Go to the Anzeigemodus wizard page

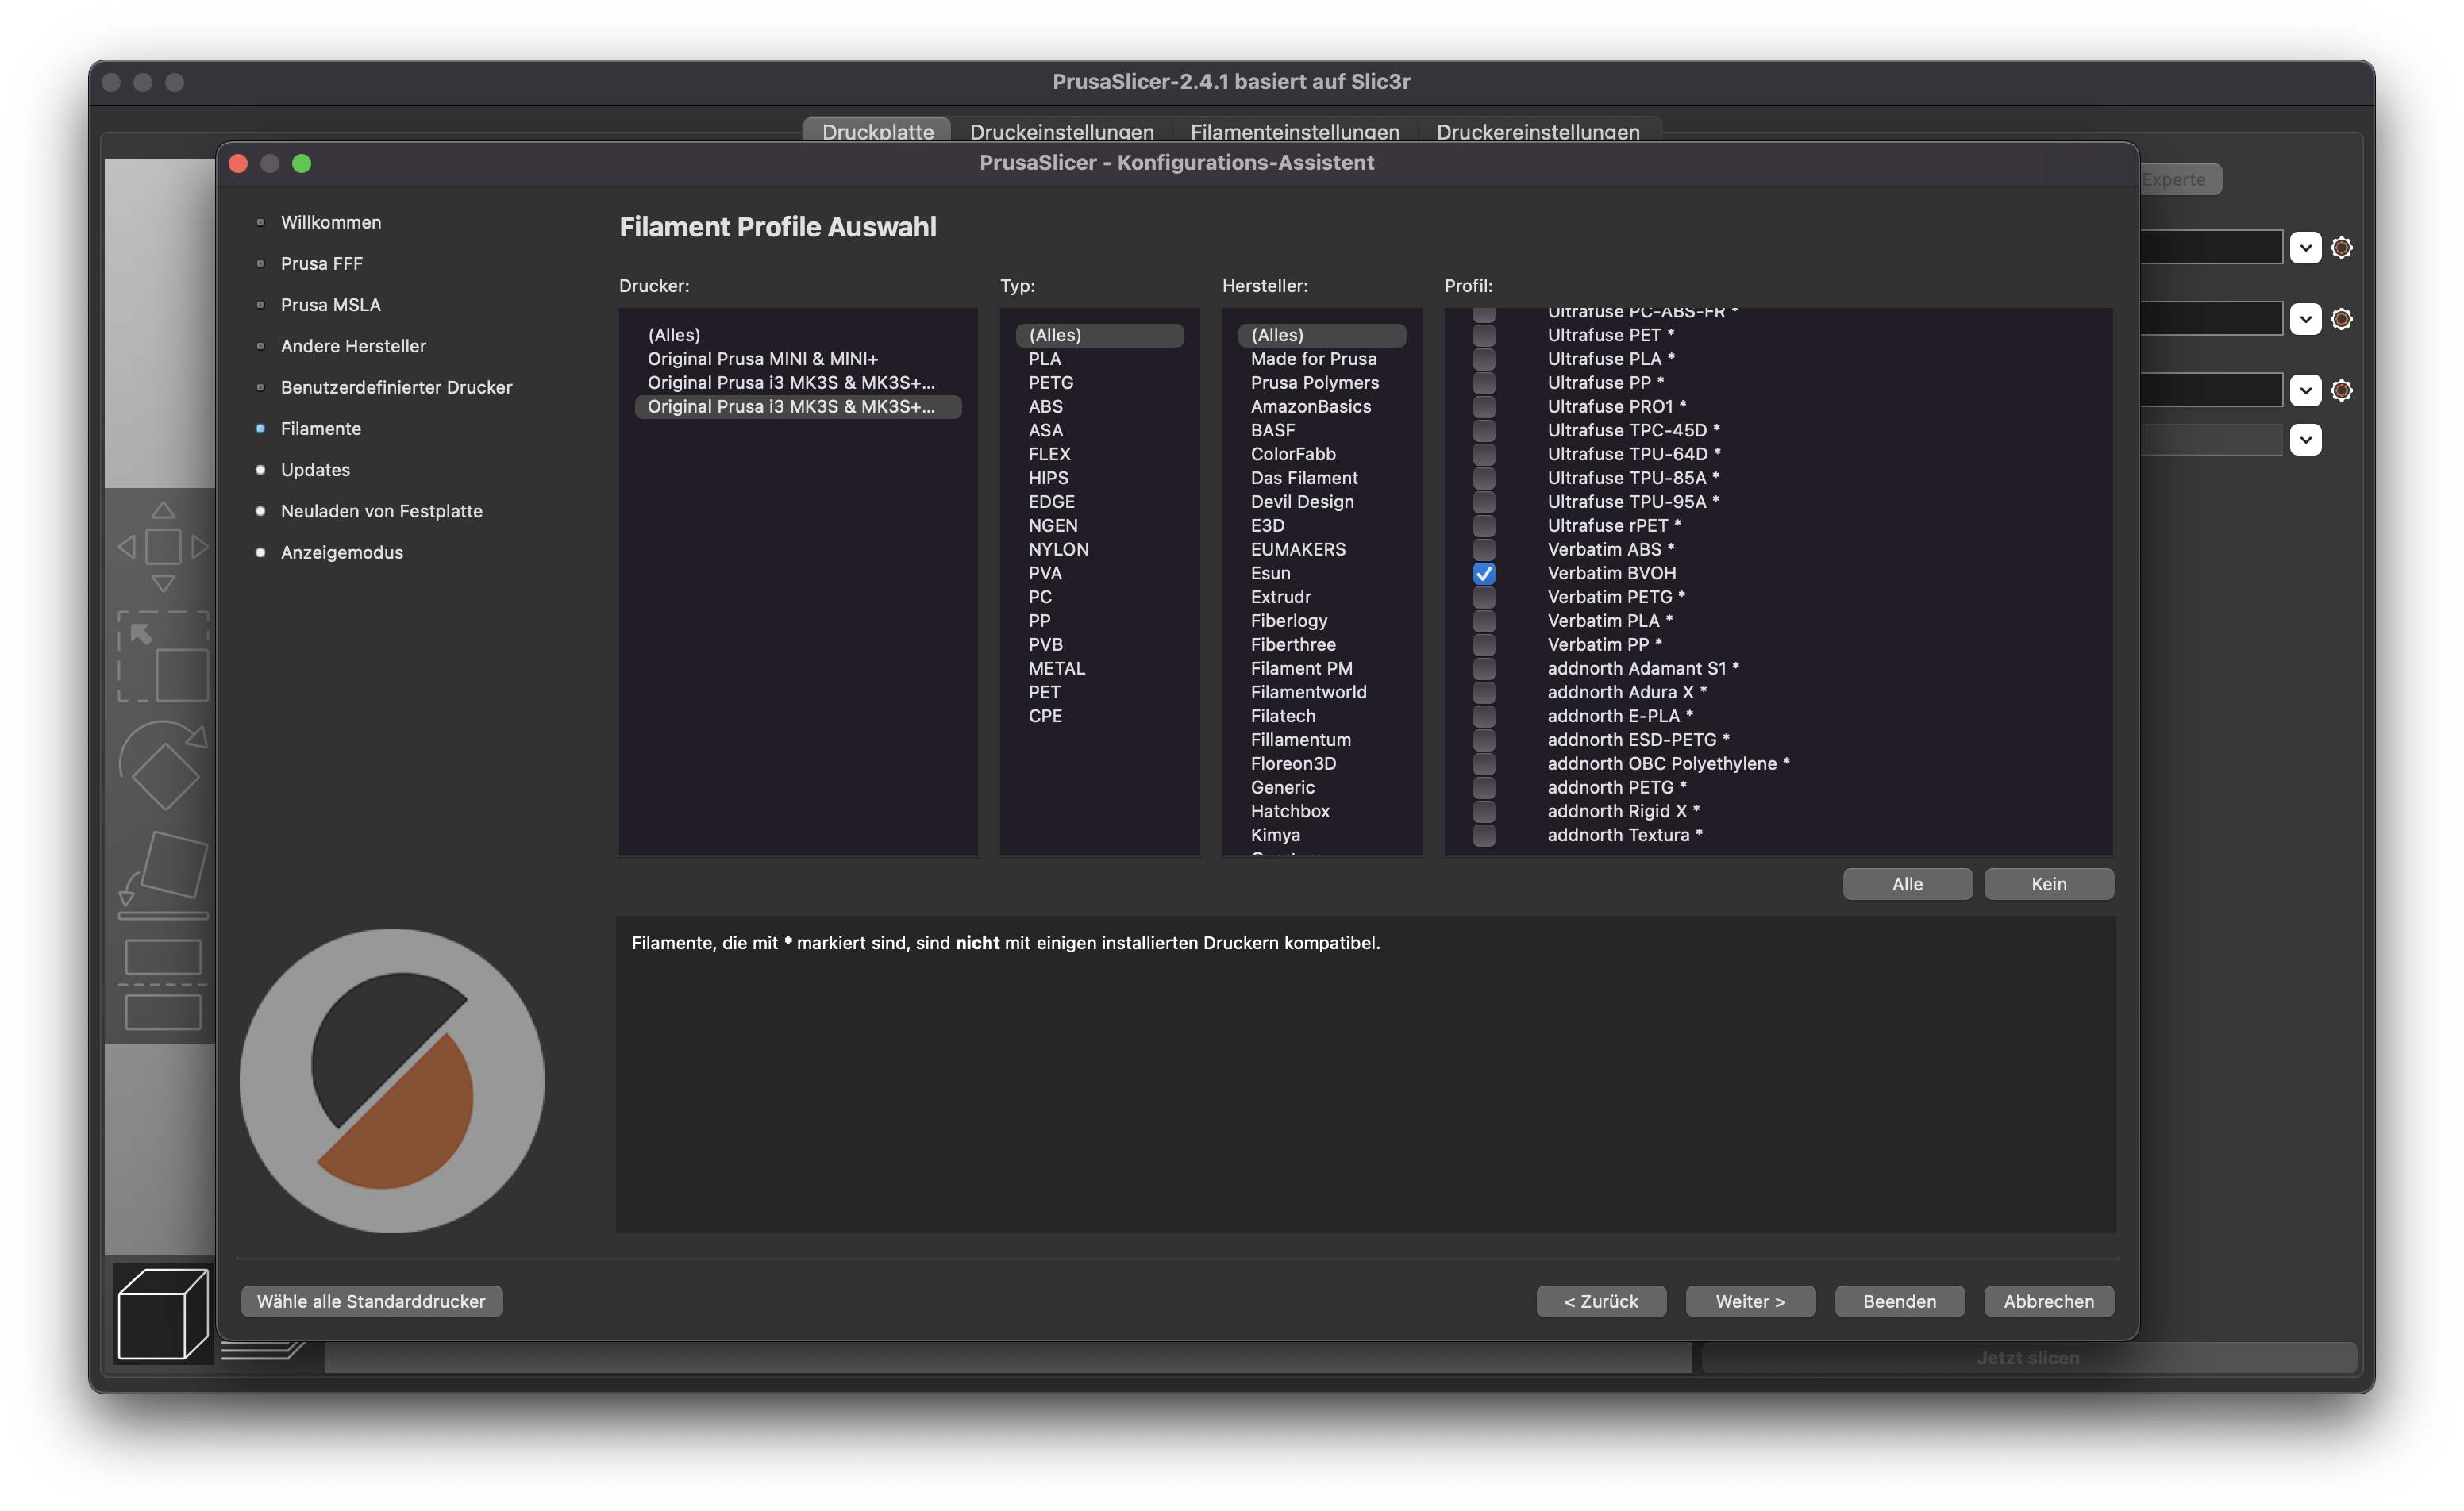341,552
